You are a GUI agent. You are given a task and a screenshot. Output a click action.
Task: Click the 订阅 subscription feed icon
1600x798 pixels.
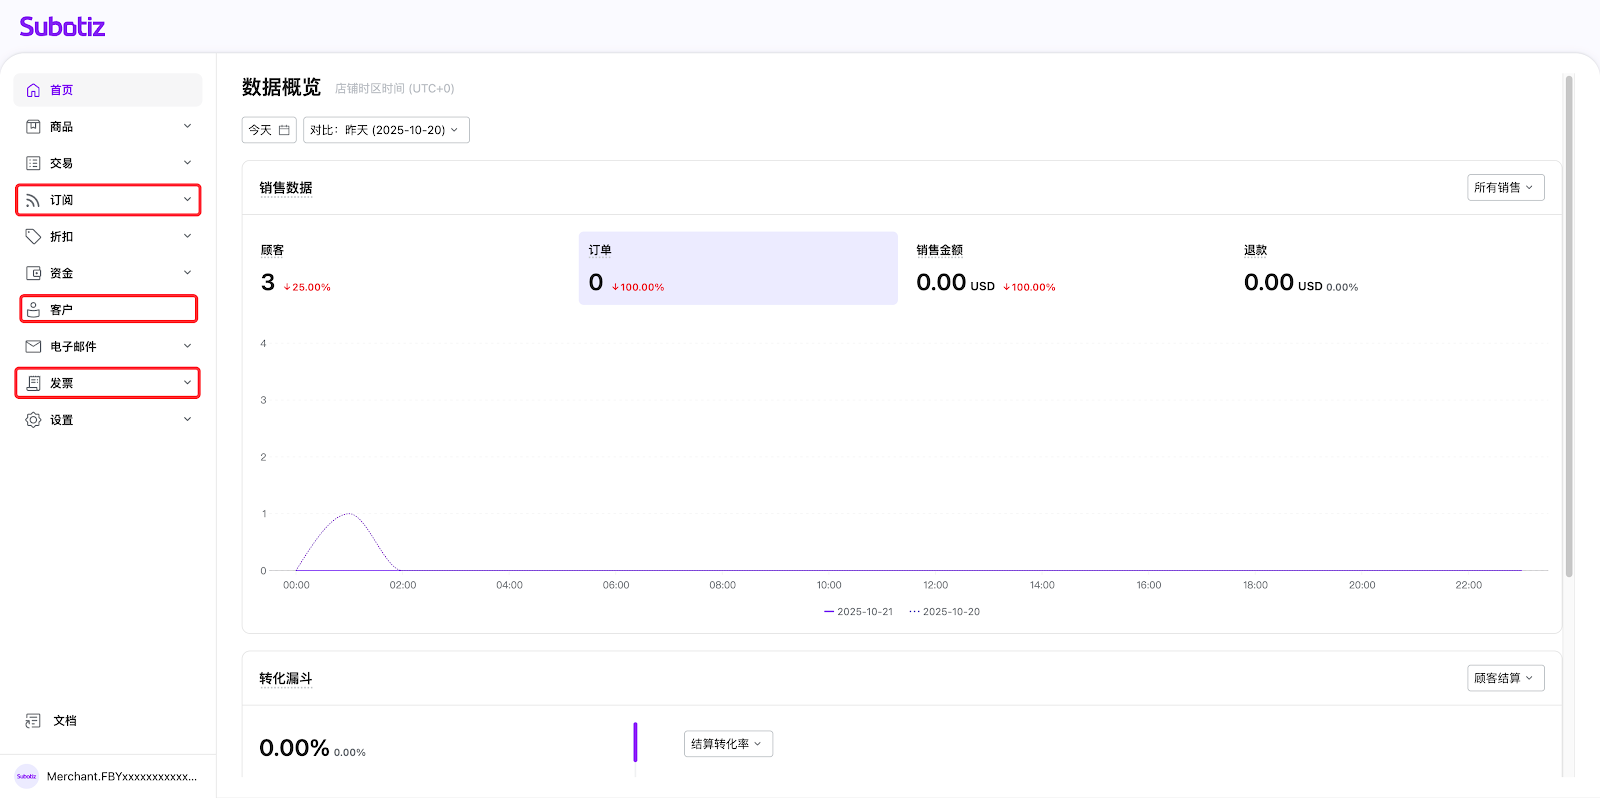(33, 200)
